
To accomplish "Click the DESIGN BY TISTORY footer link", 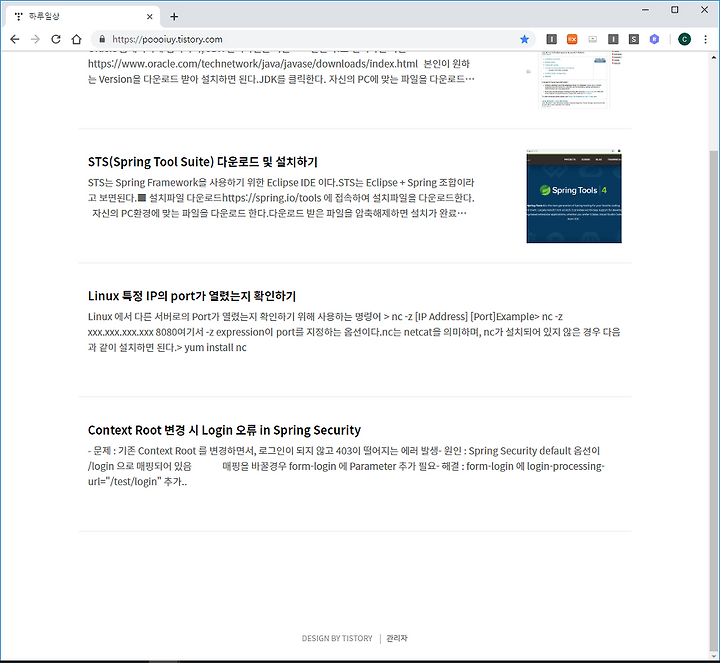I will (337, 638).
